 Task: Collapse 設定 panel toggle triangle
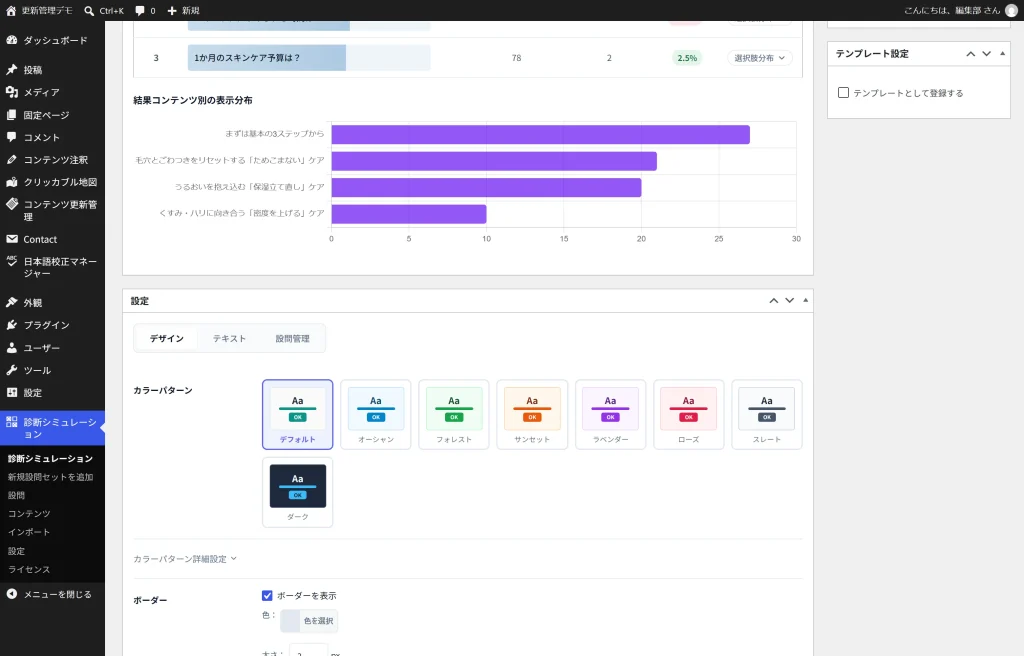tap(805, 301)
